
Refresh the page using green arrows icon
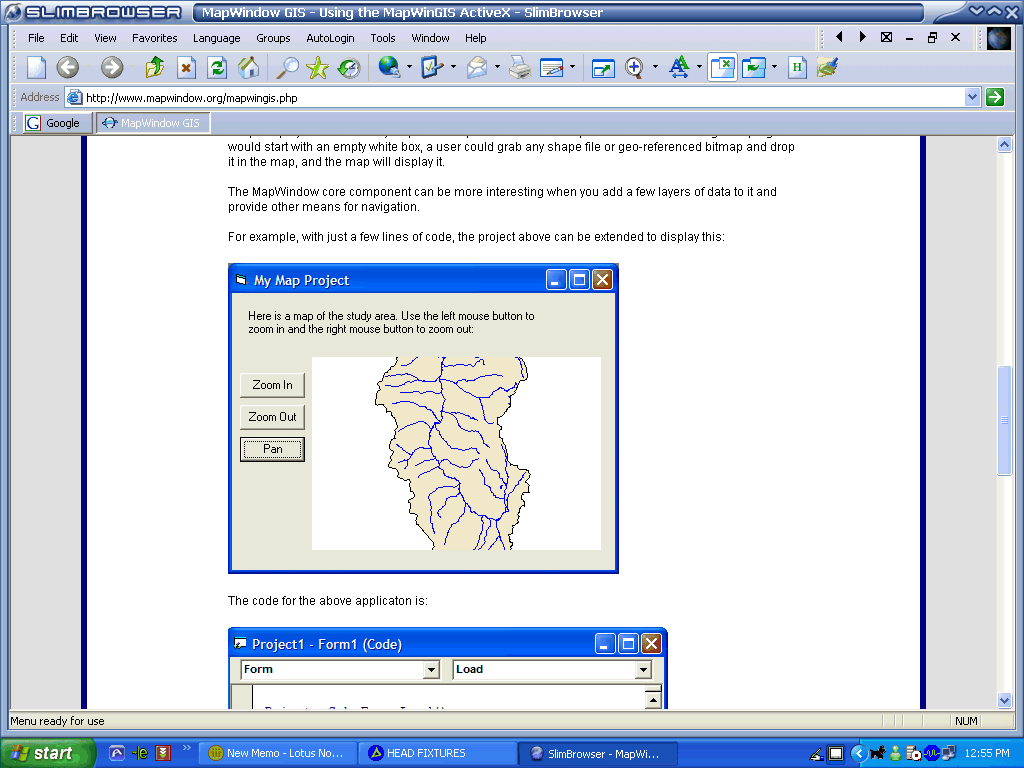(x=217, y=67)
